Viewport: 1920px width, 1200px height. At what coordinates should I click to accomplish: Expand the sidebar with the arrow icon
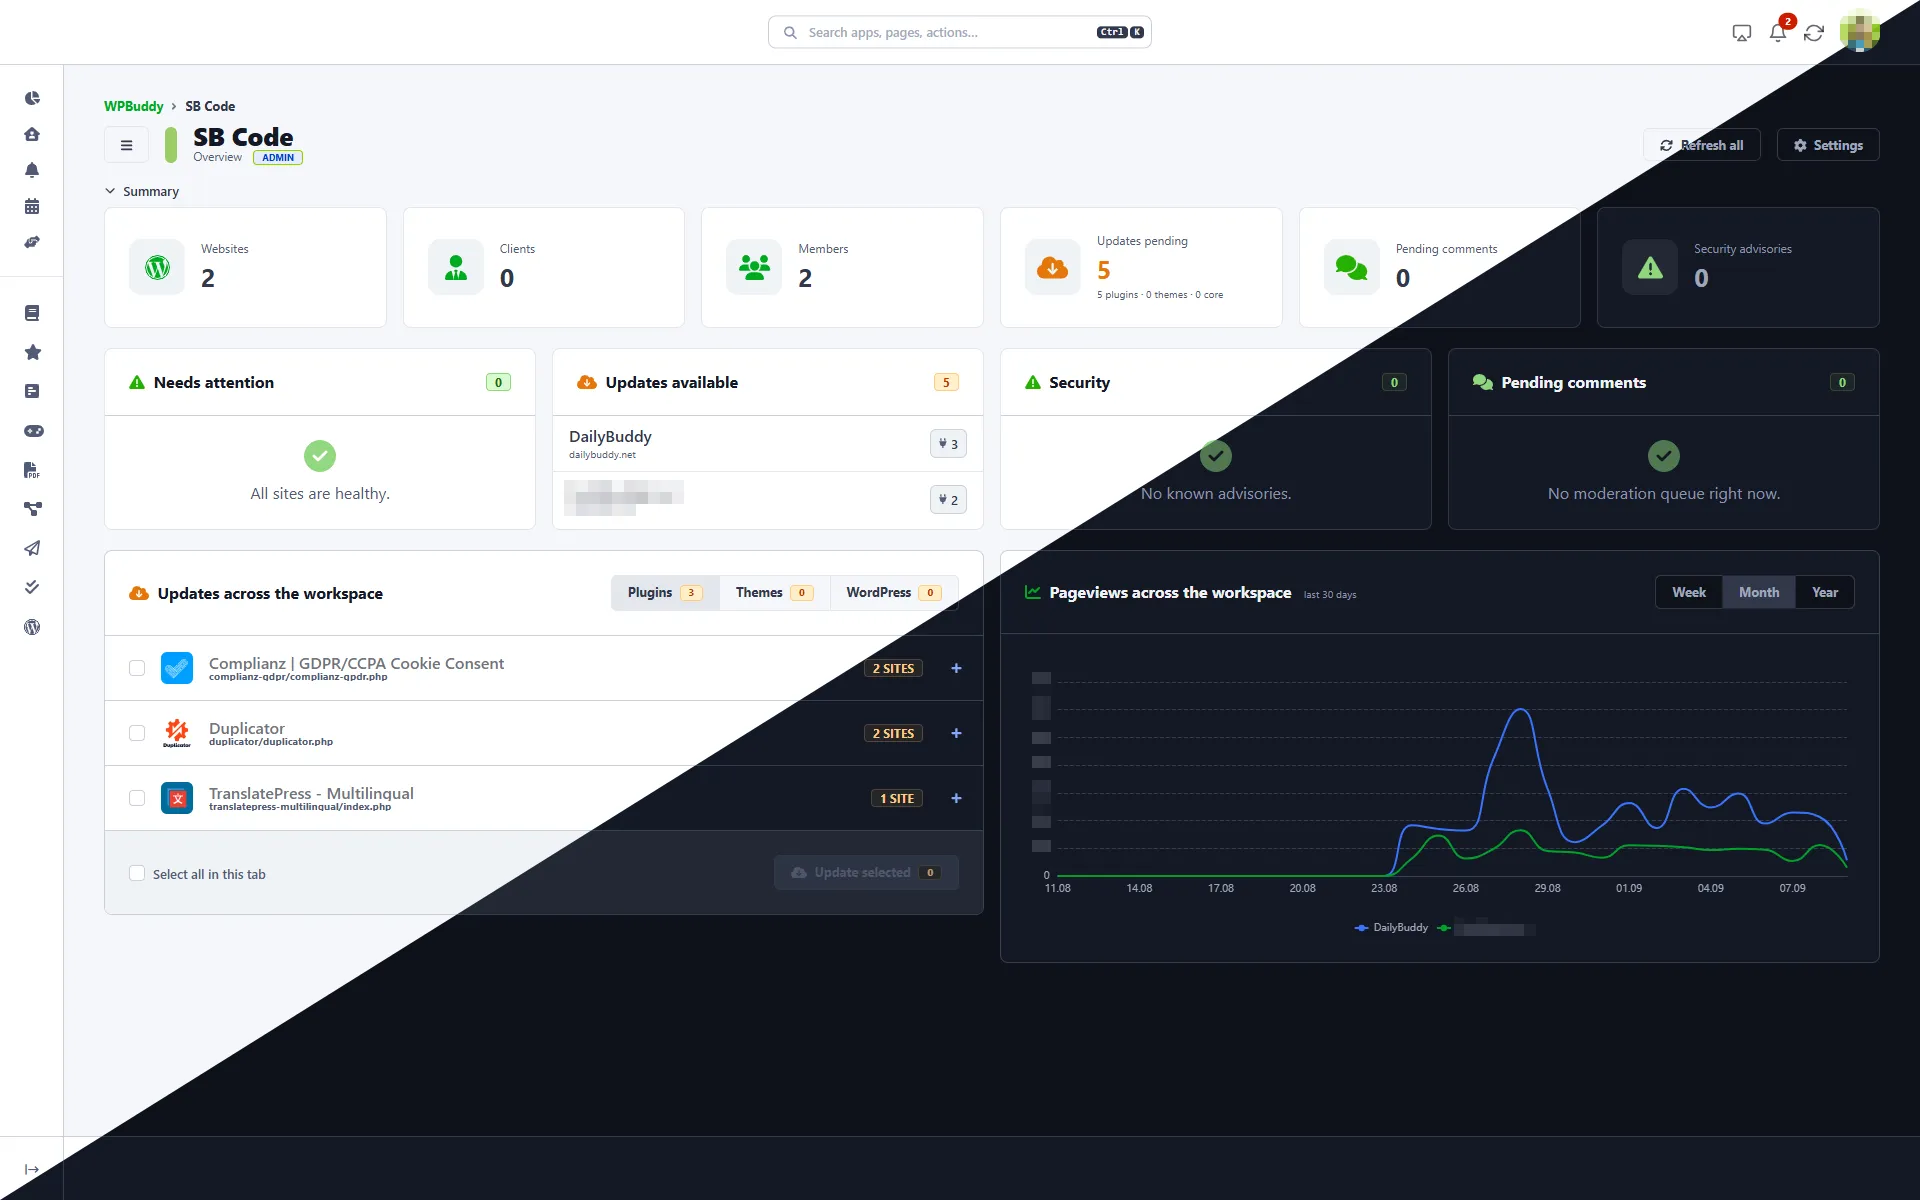(x=32, y=1169)
